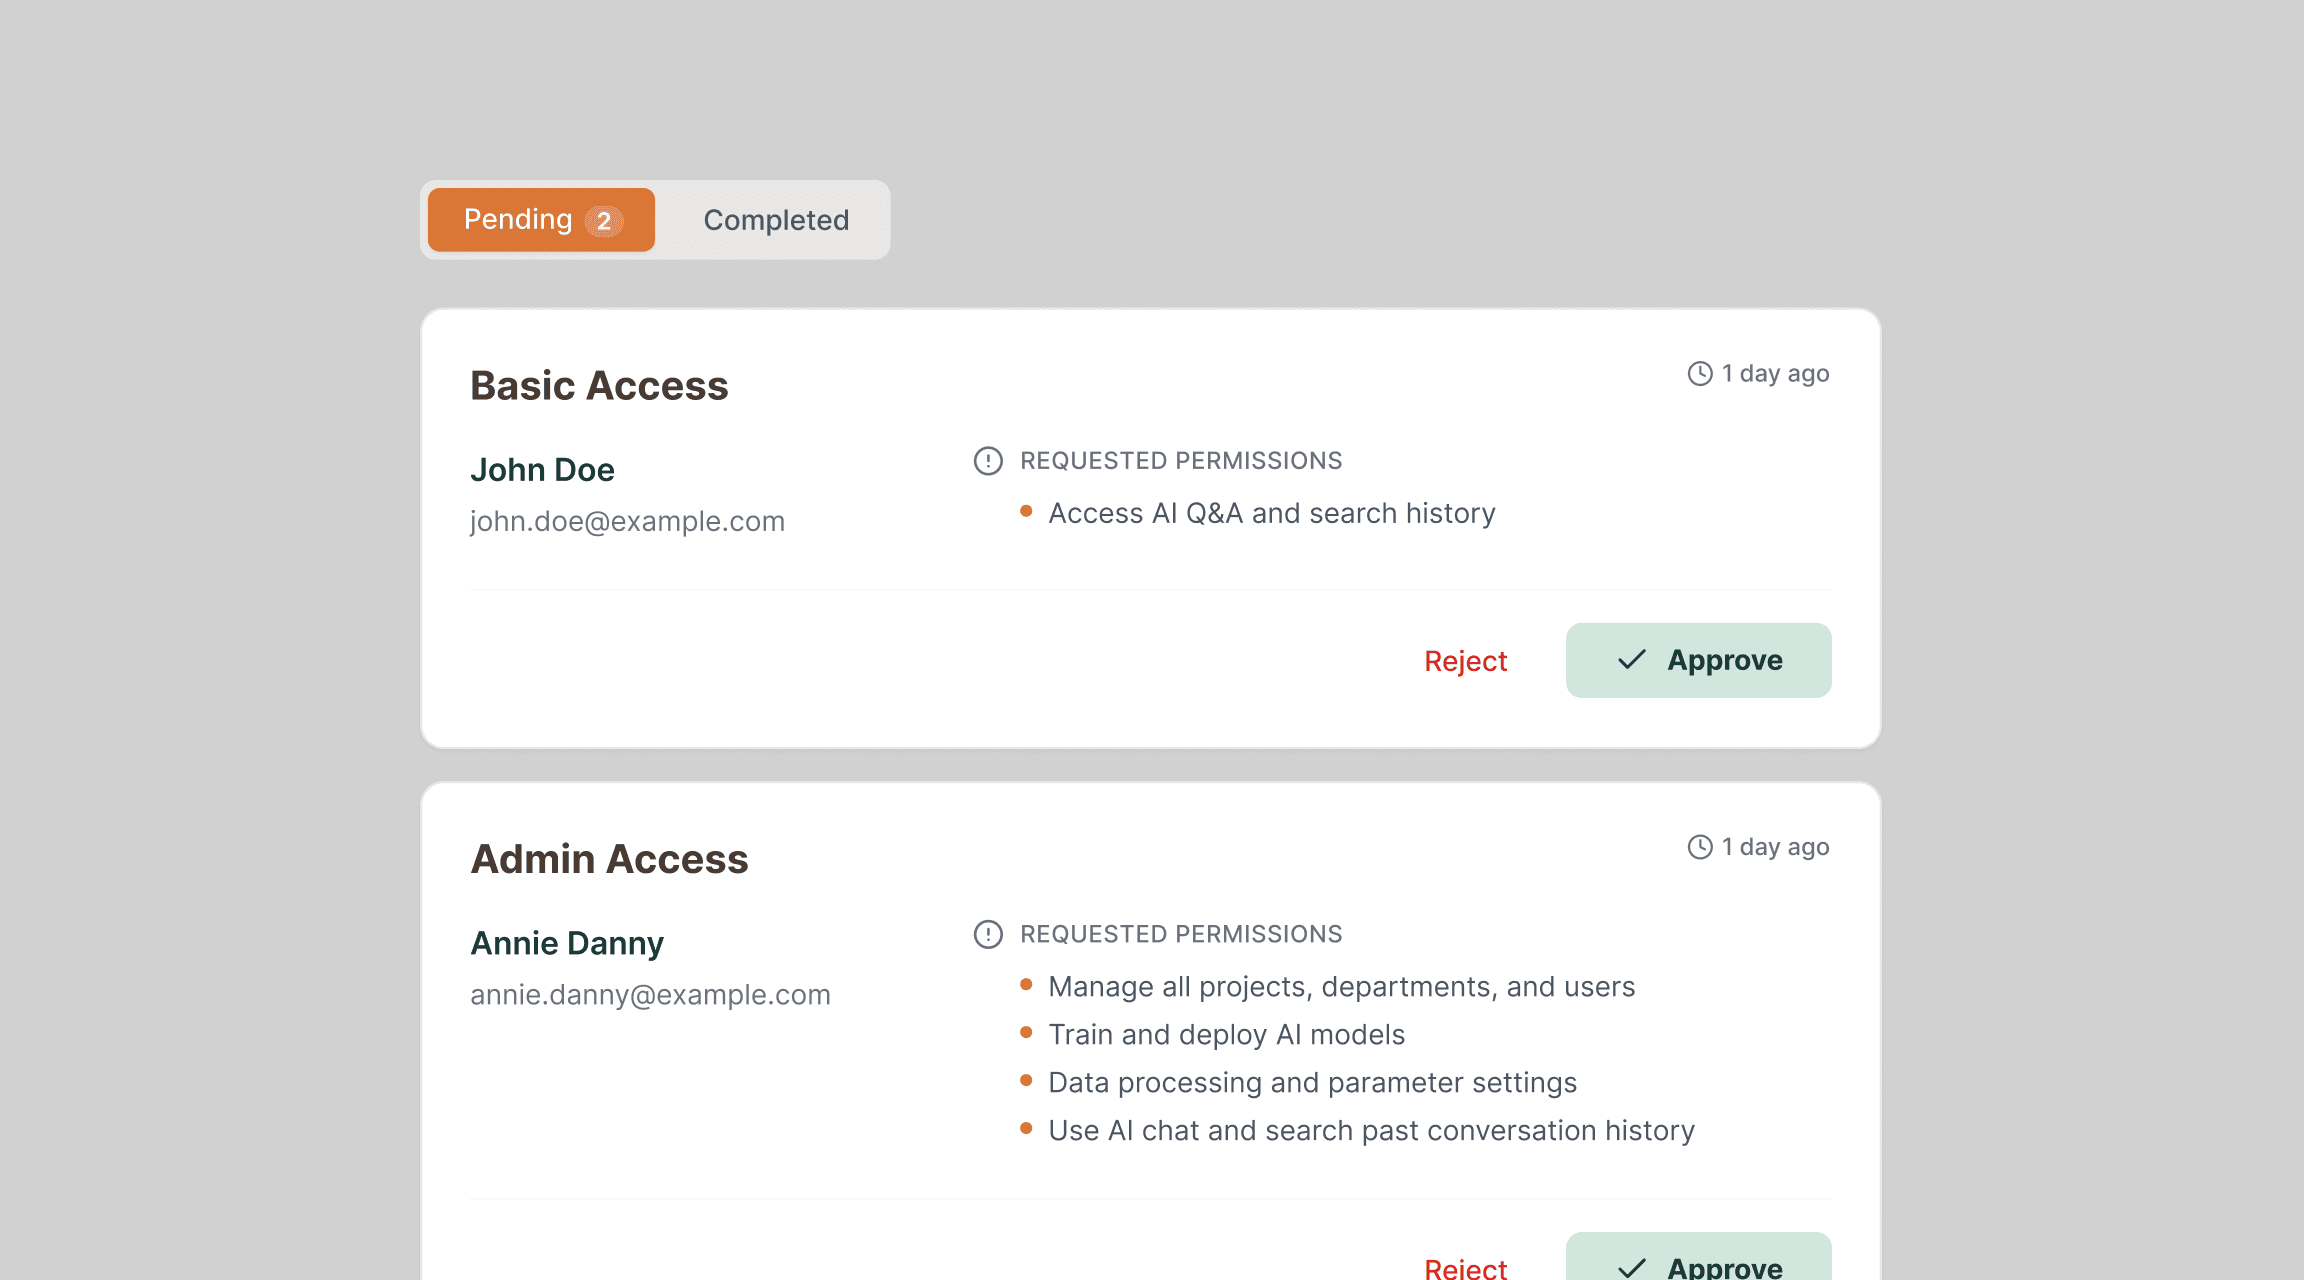Click checkmark icon in Annie Danny's Approve button
Image resolution: width=2304 pixels, height=1280 pixels.
pyautogui.click(x=1632, y=1267)
